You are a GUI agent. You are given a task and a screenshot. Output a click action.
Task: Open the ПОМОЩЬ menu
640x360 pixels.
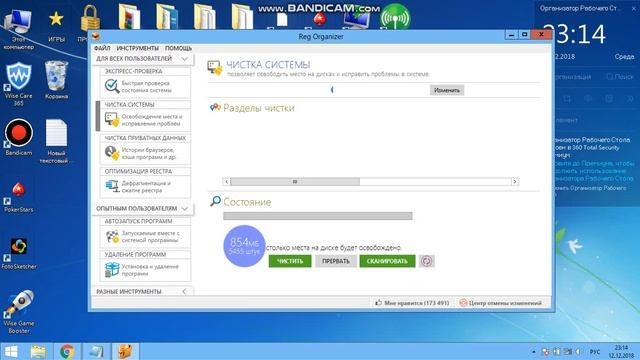tap(178, 48)
